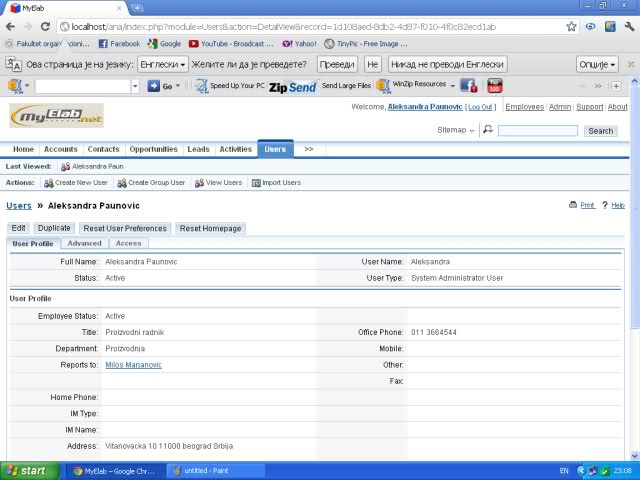Image resolution: width=640 pixels, height=480 pixels.
Task: Open the Opportunities module tab
Action: (x=153, y=149)
